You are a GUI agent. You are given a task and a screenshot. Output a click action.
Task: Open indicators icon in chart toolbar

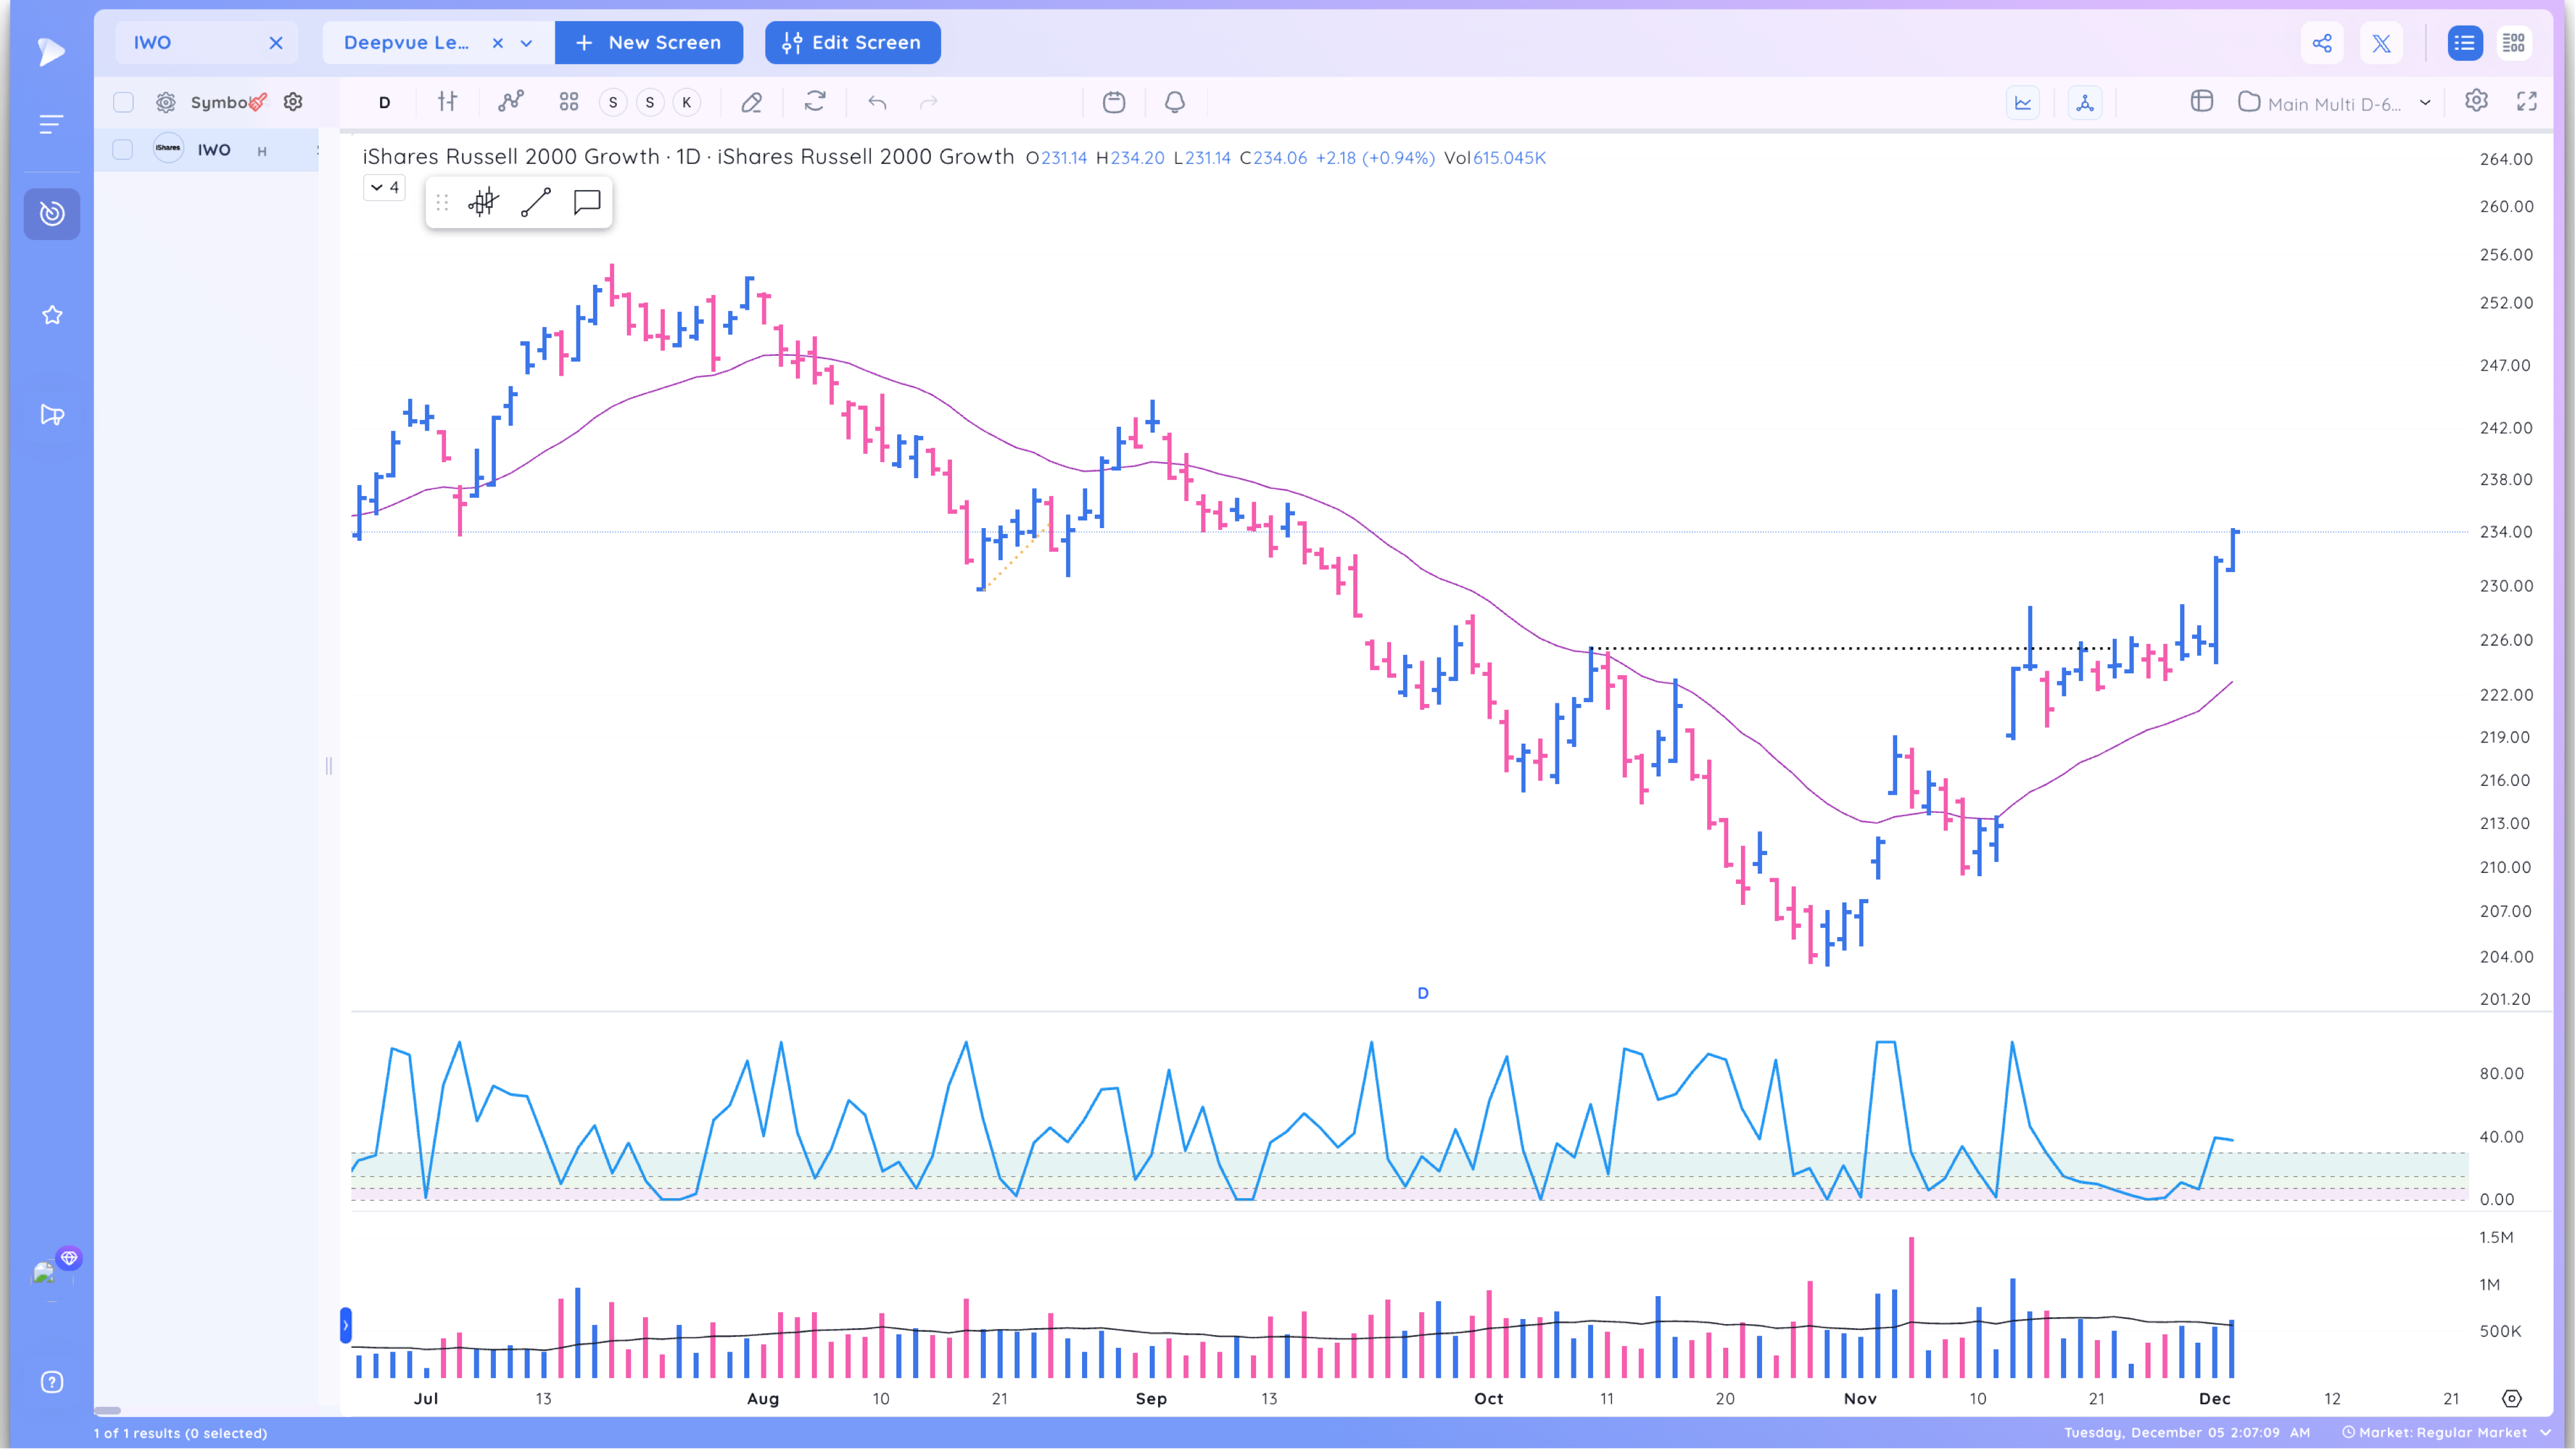click(x=511, y=102)
